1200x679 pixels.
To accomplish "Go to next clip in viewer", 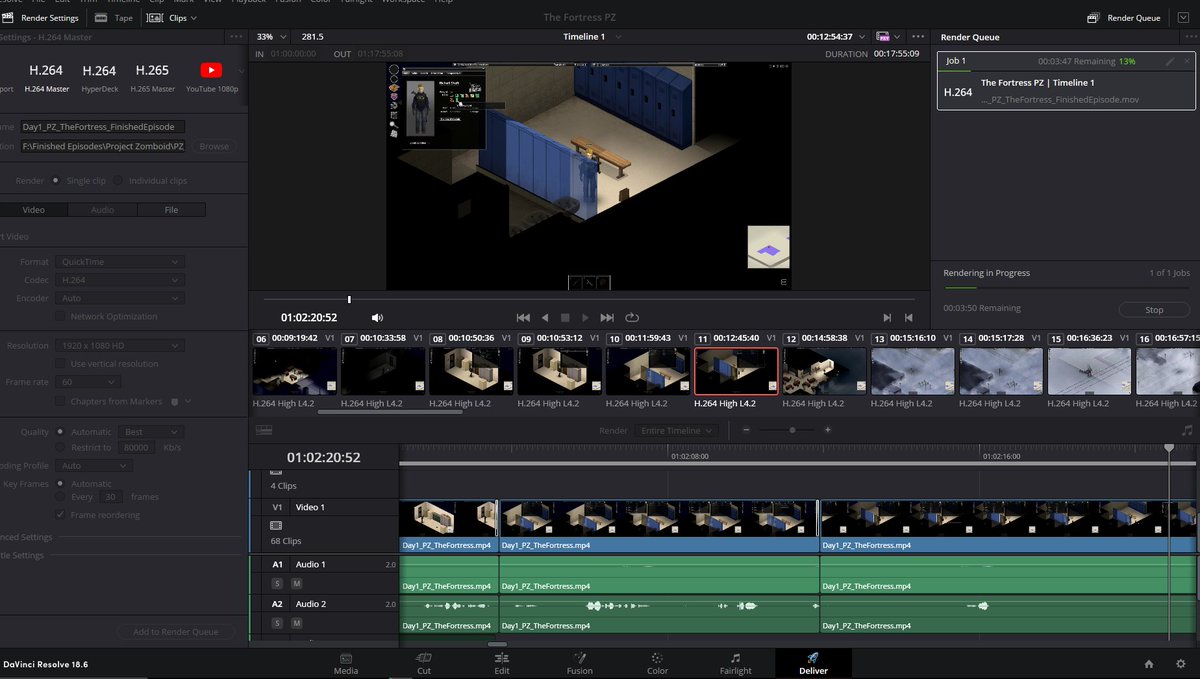I will pos(887,318).
